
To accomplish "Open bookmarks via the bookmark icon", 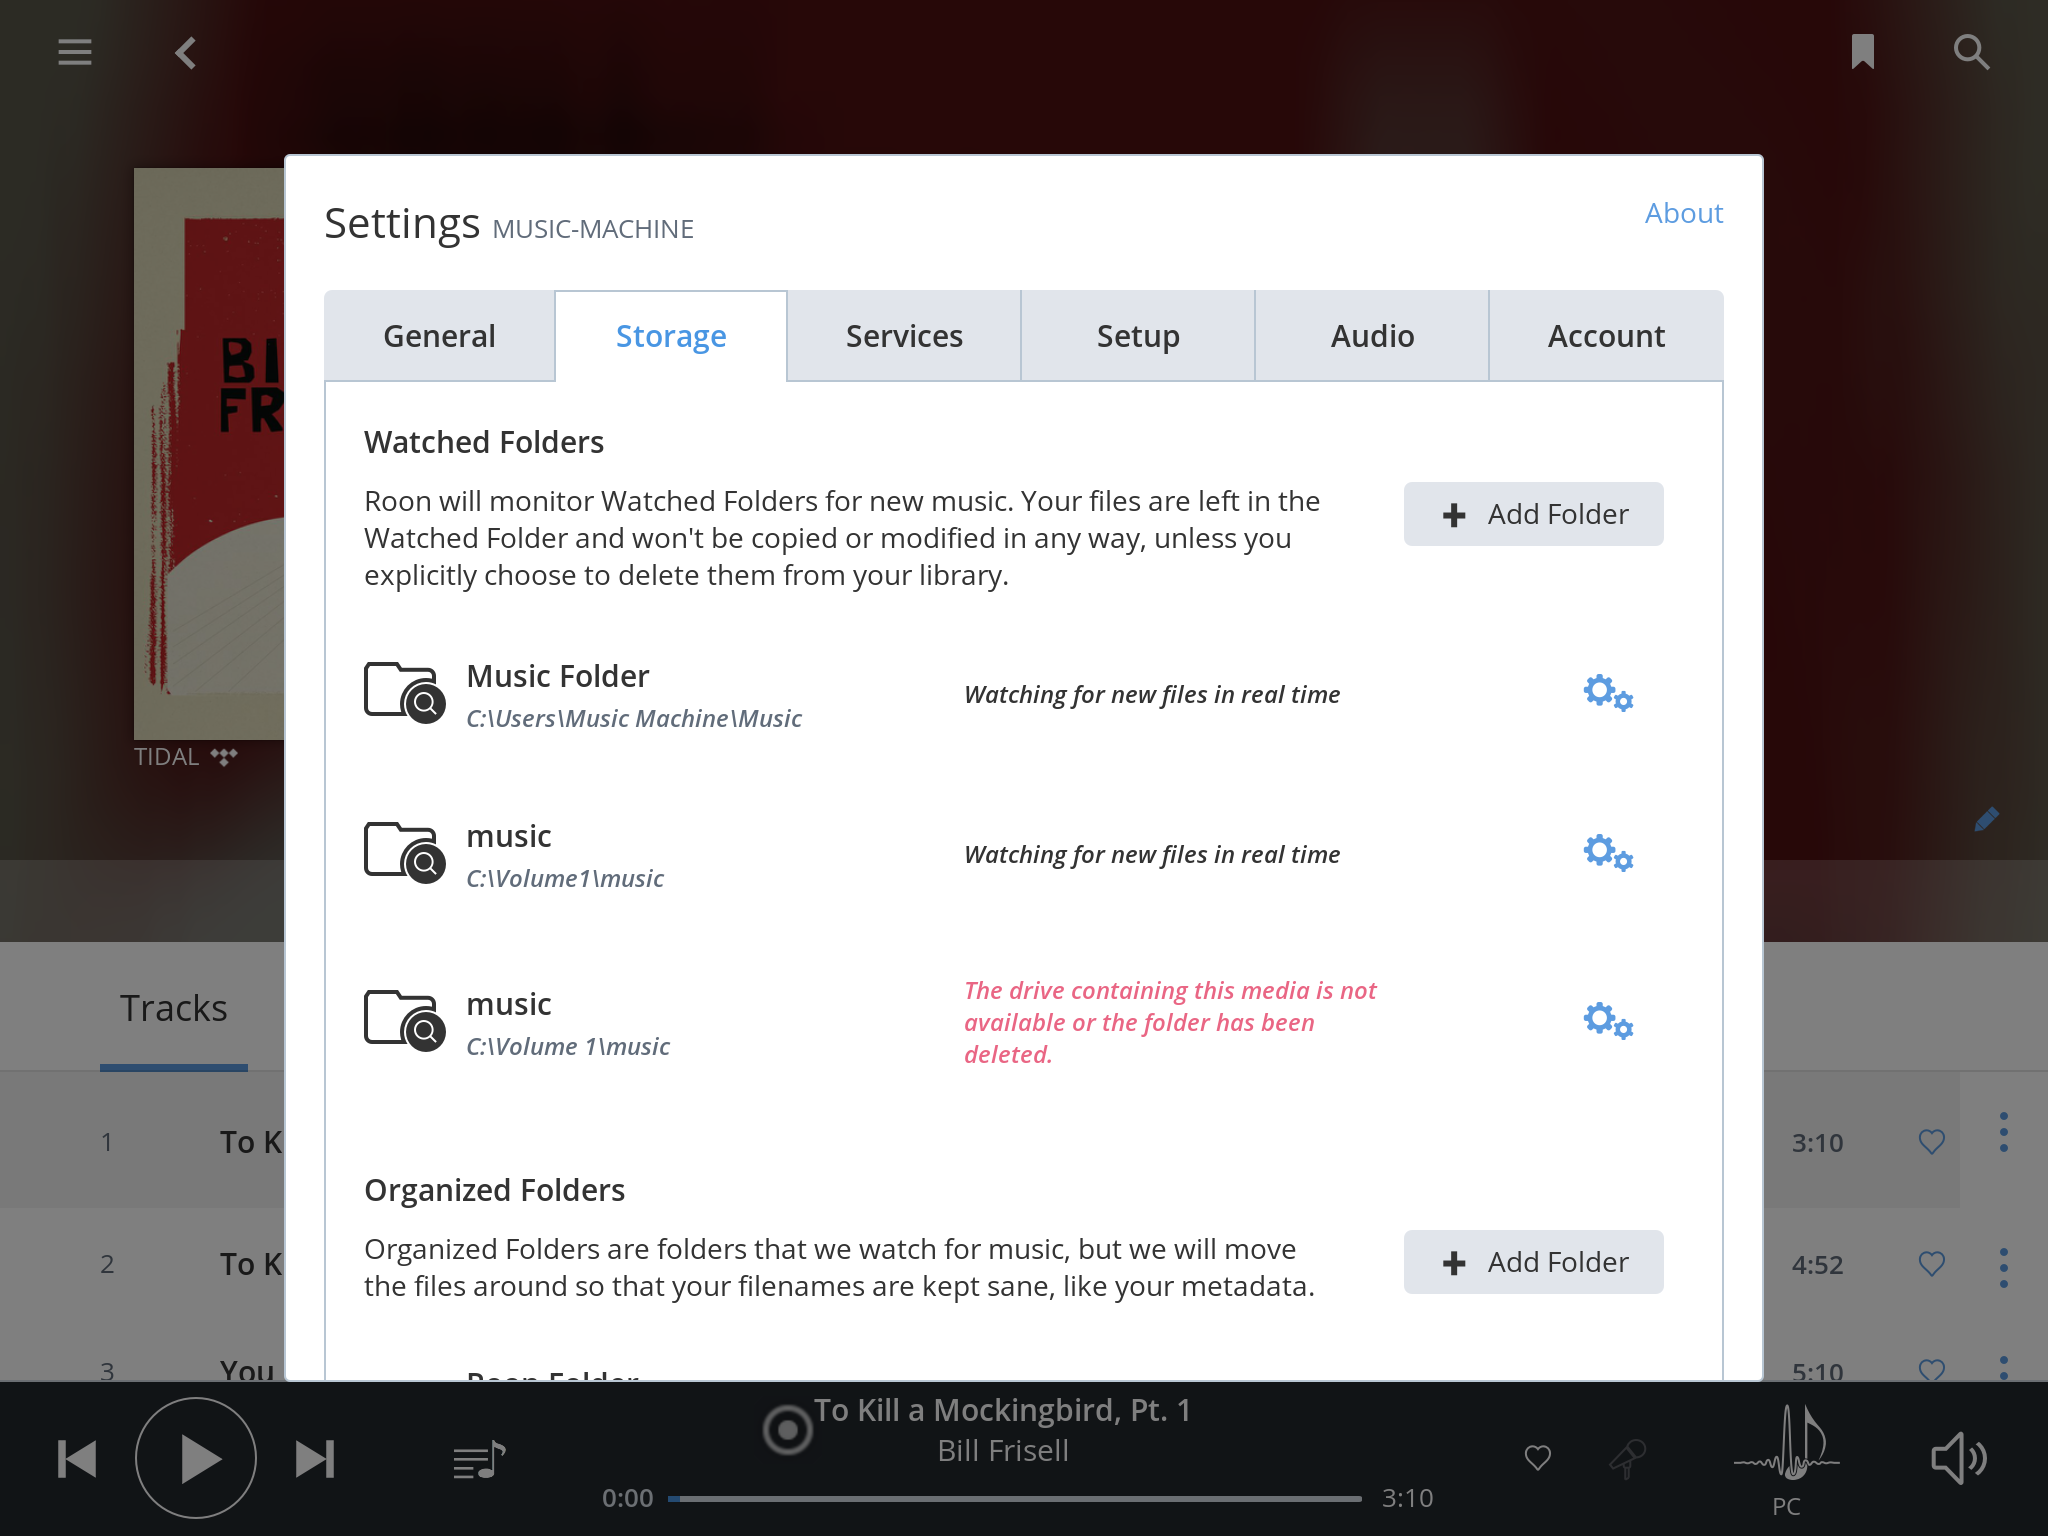I will [1862, 52].
